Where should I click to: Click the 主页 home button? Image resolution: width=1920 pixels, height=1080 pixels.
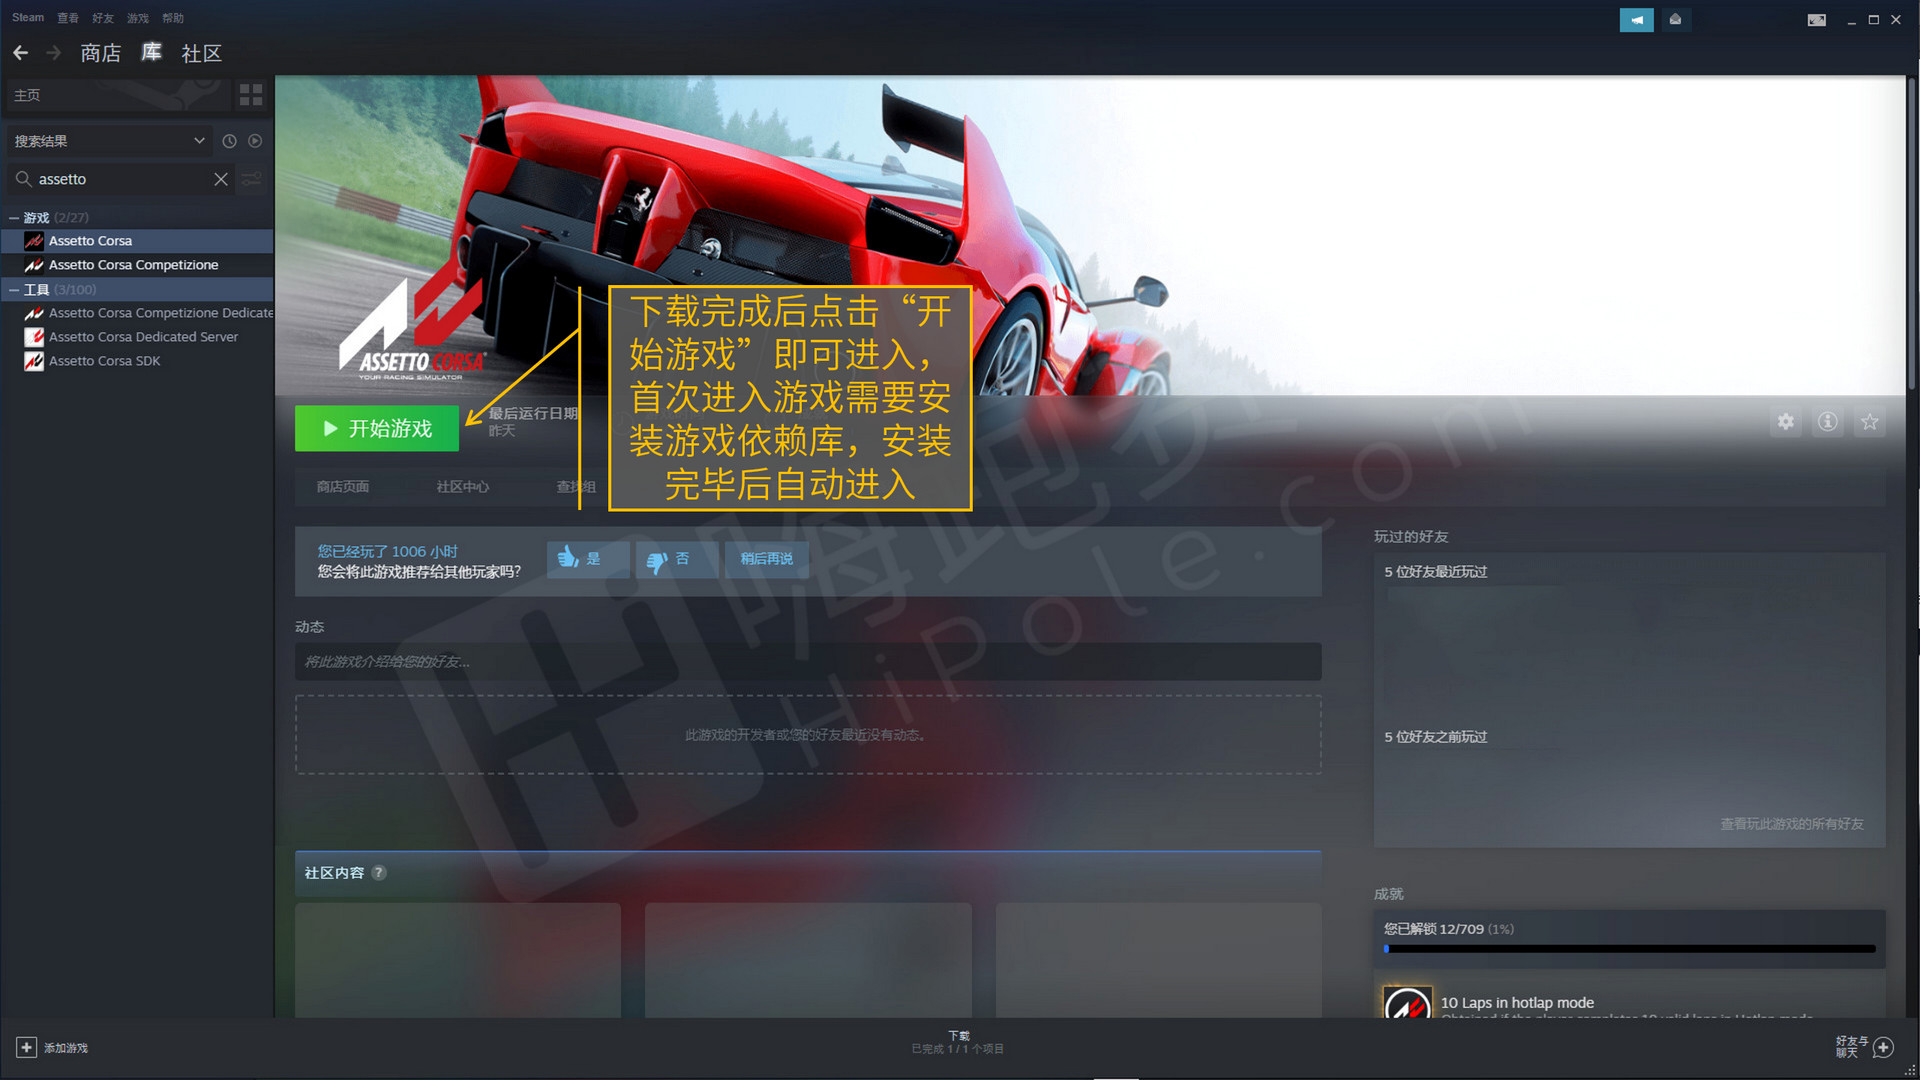[117, 95]
